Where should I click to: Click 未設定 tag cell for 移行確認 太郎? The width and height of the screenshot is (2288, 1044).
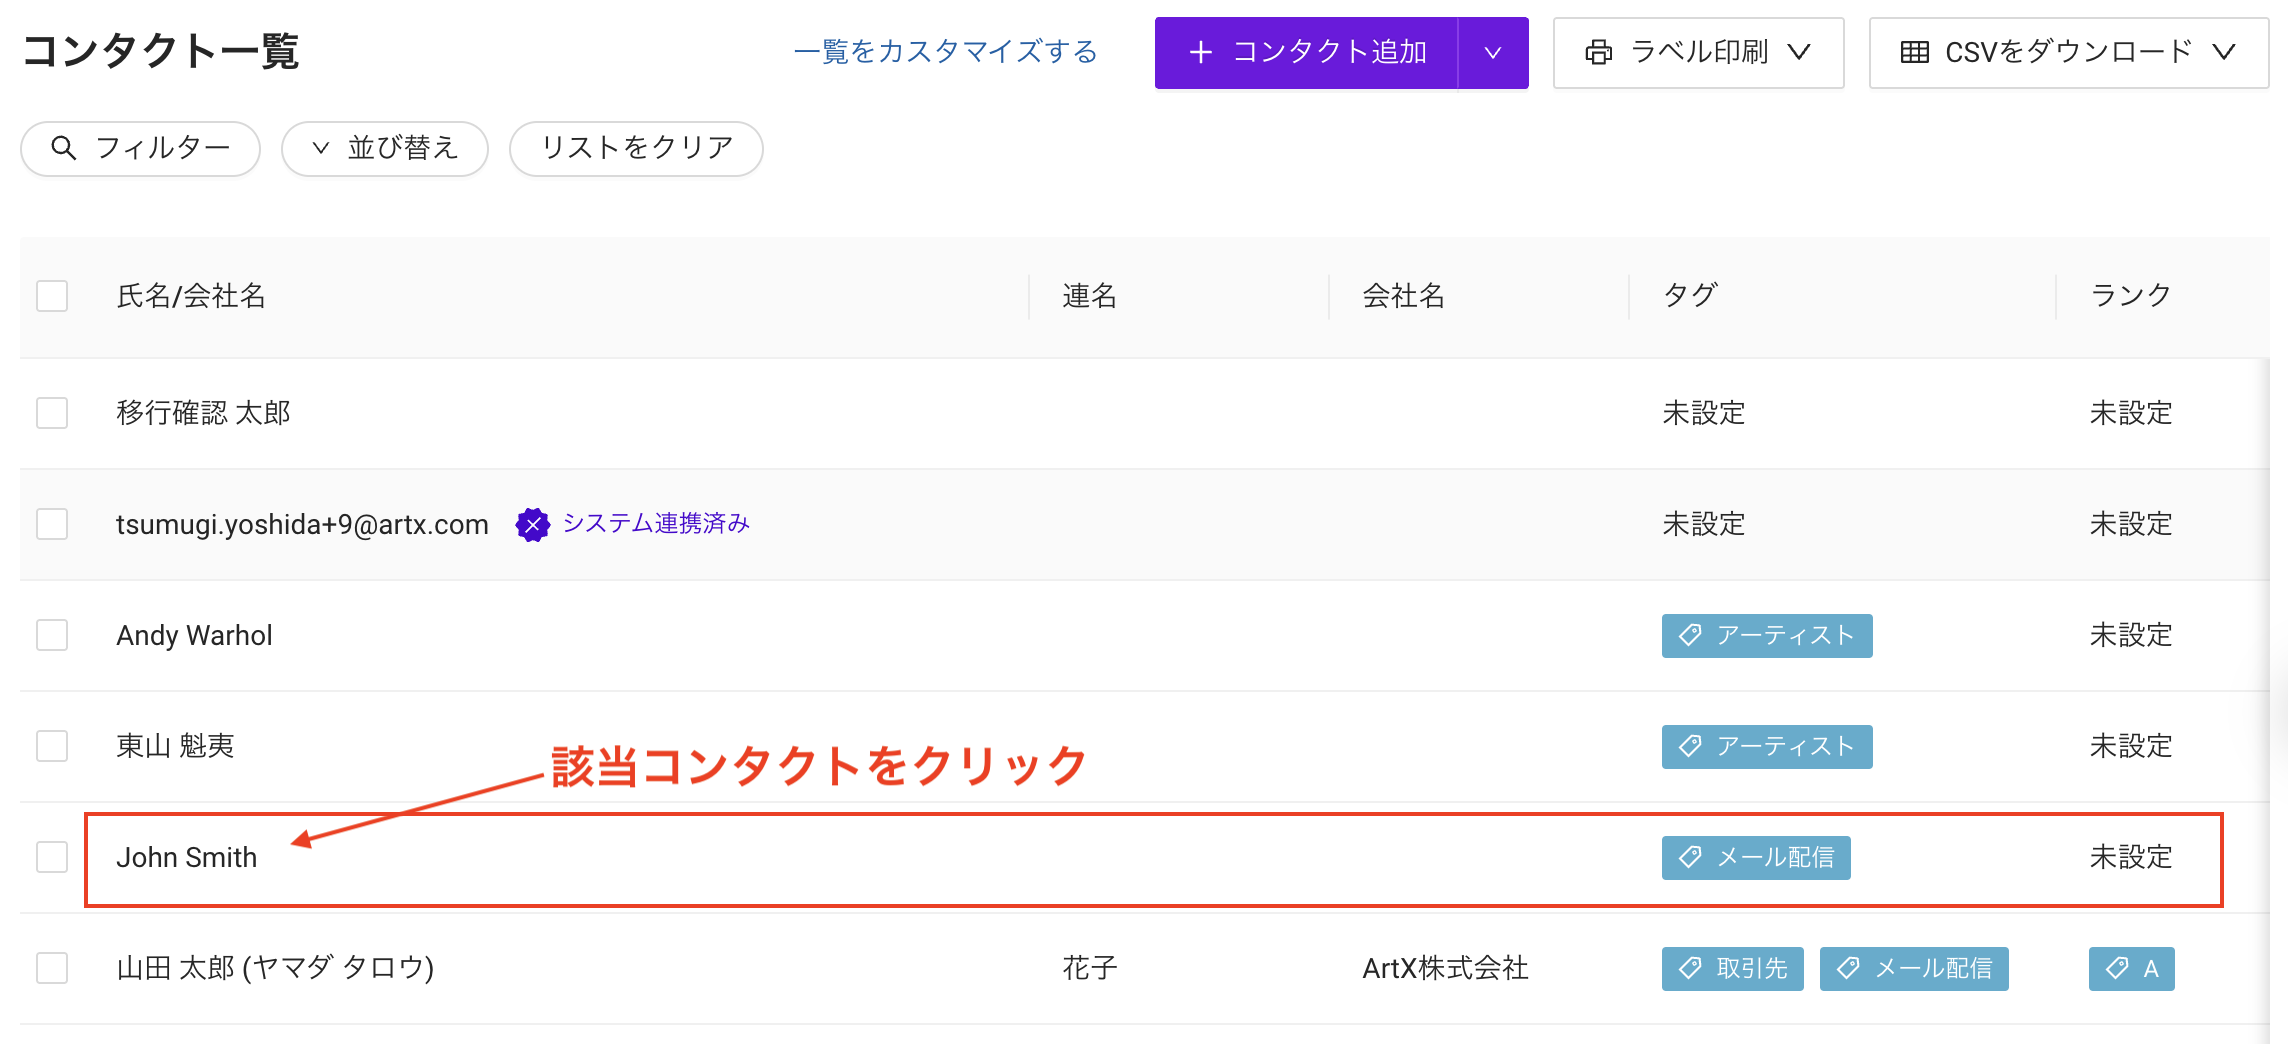point(1704,413)
